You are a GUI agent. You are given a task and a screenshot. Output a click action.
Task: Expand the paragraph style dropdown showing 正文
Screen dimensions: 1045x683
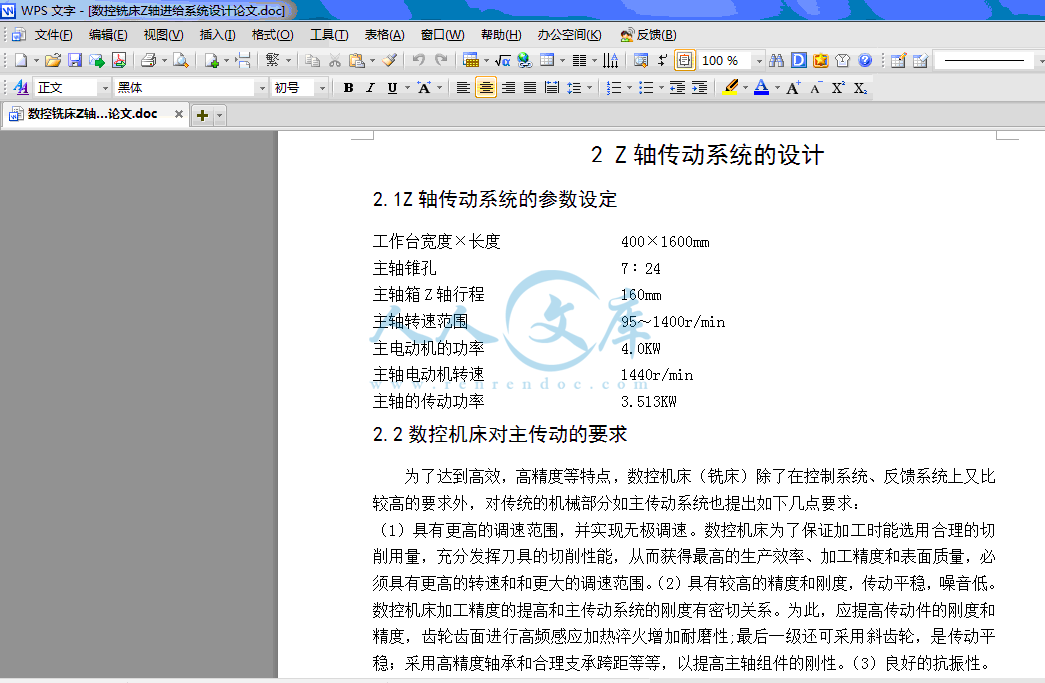point(105,88)
